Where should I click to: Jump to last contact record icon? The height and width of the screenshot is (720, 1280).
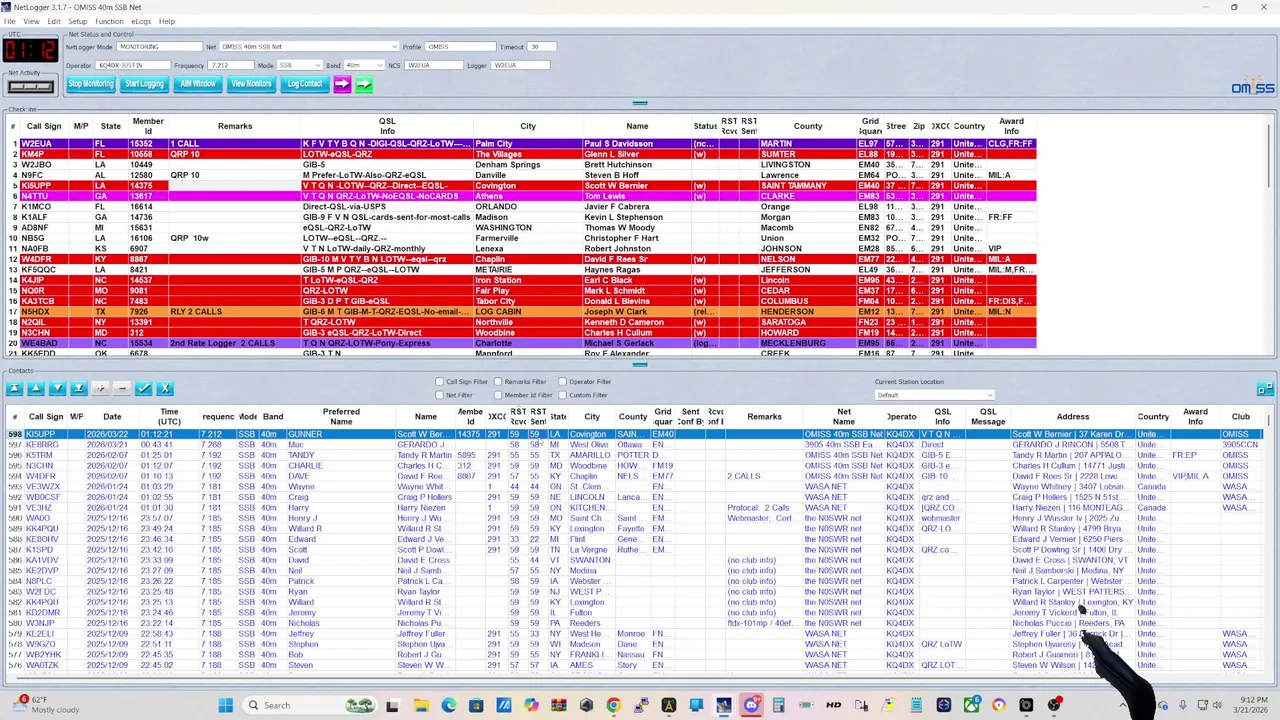coord(79,388)
